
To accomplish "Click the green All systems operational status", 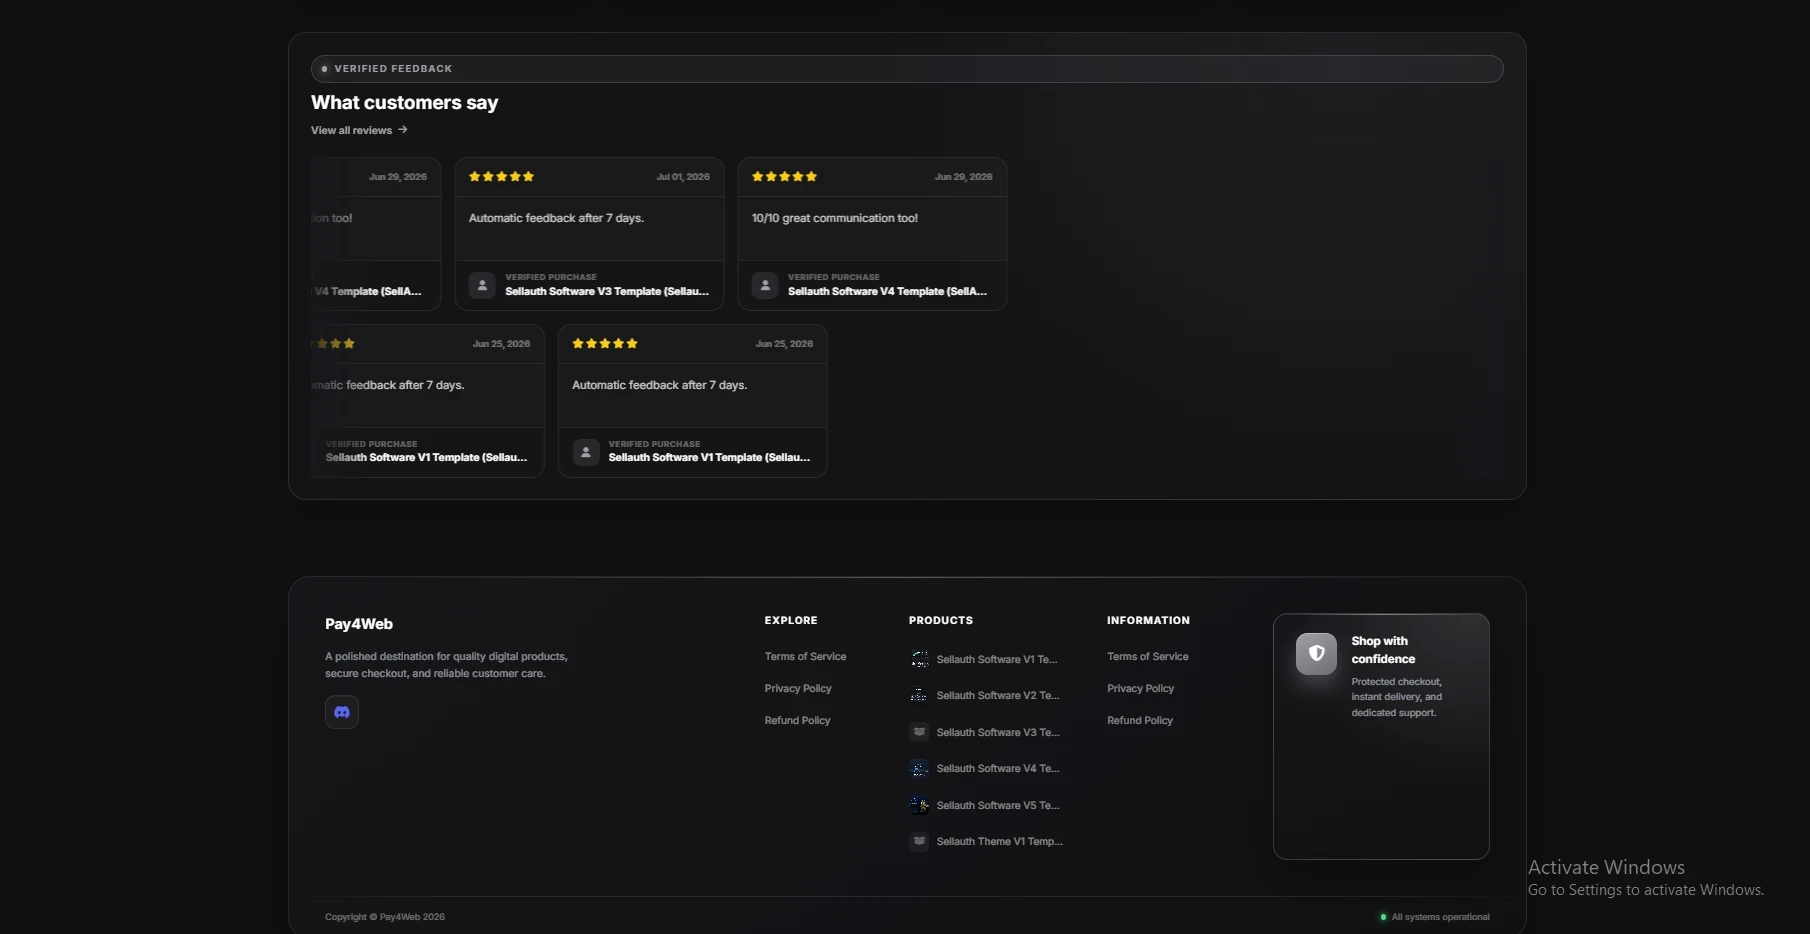I will tap(1434, 917).
